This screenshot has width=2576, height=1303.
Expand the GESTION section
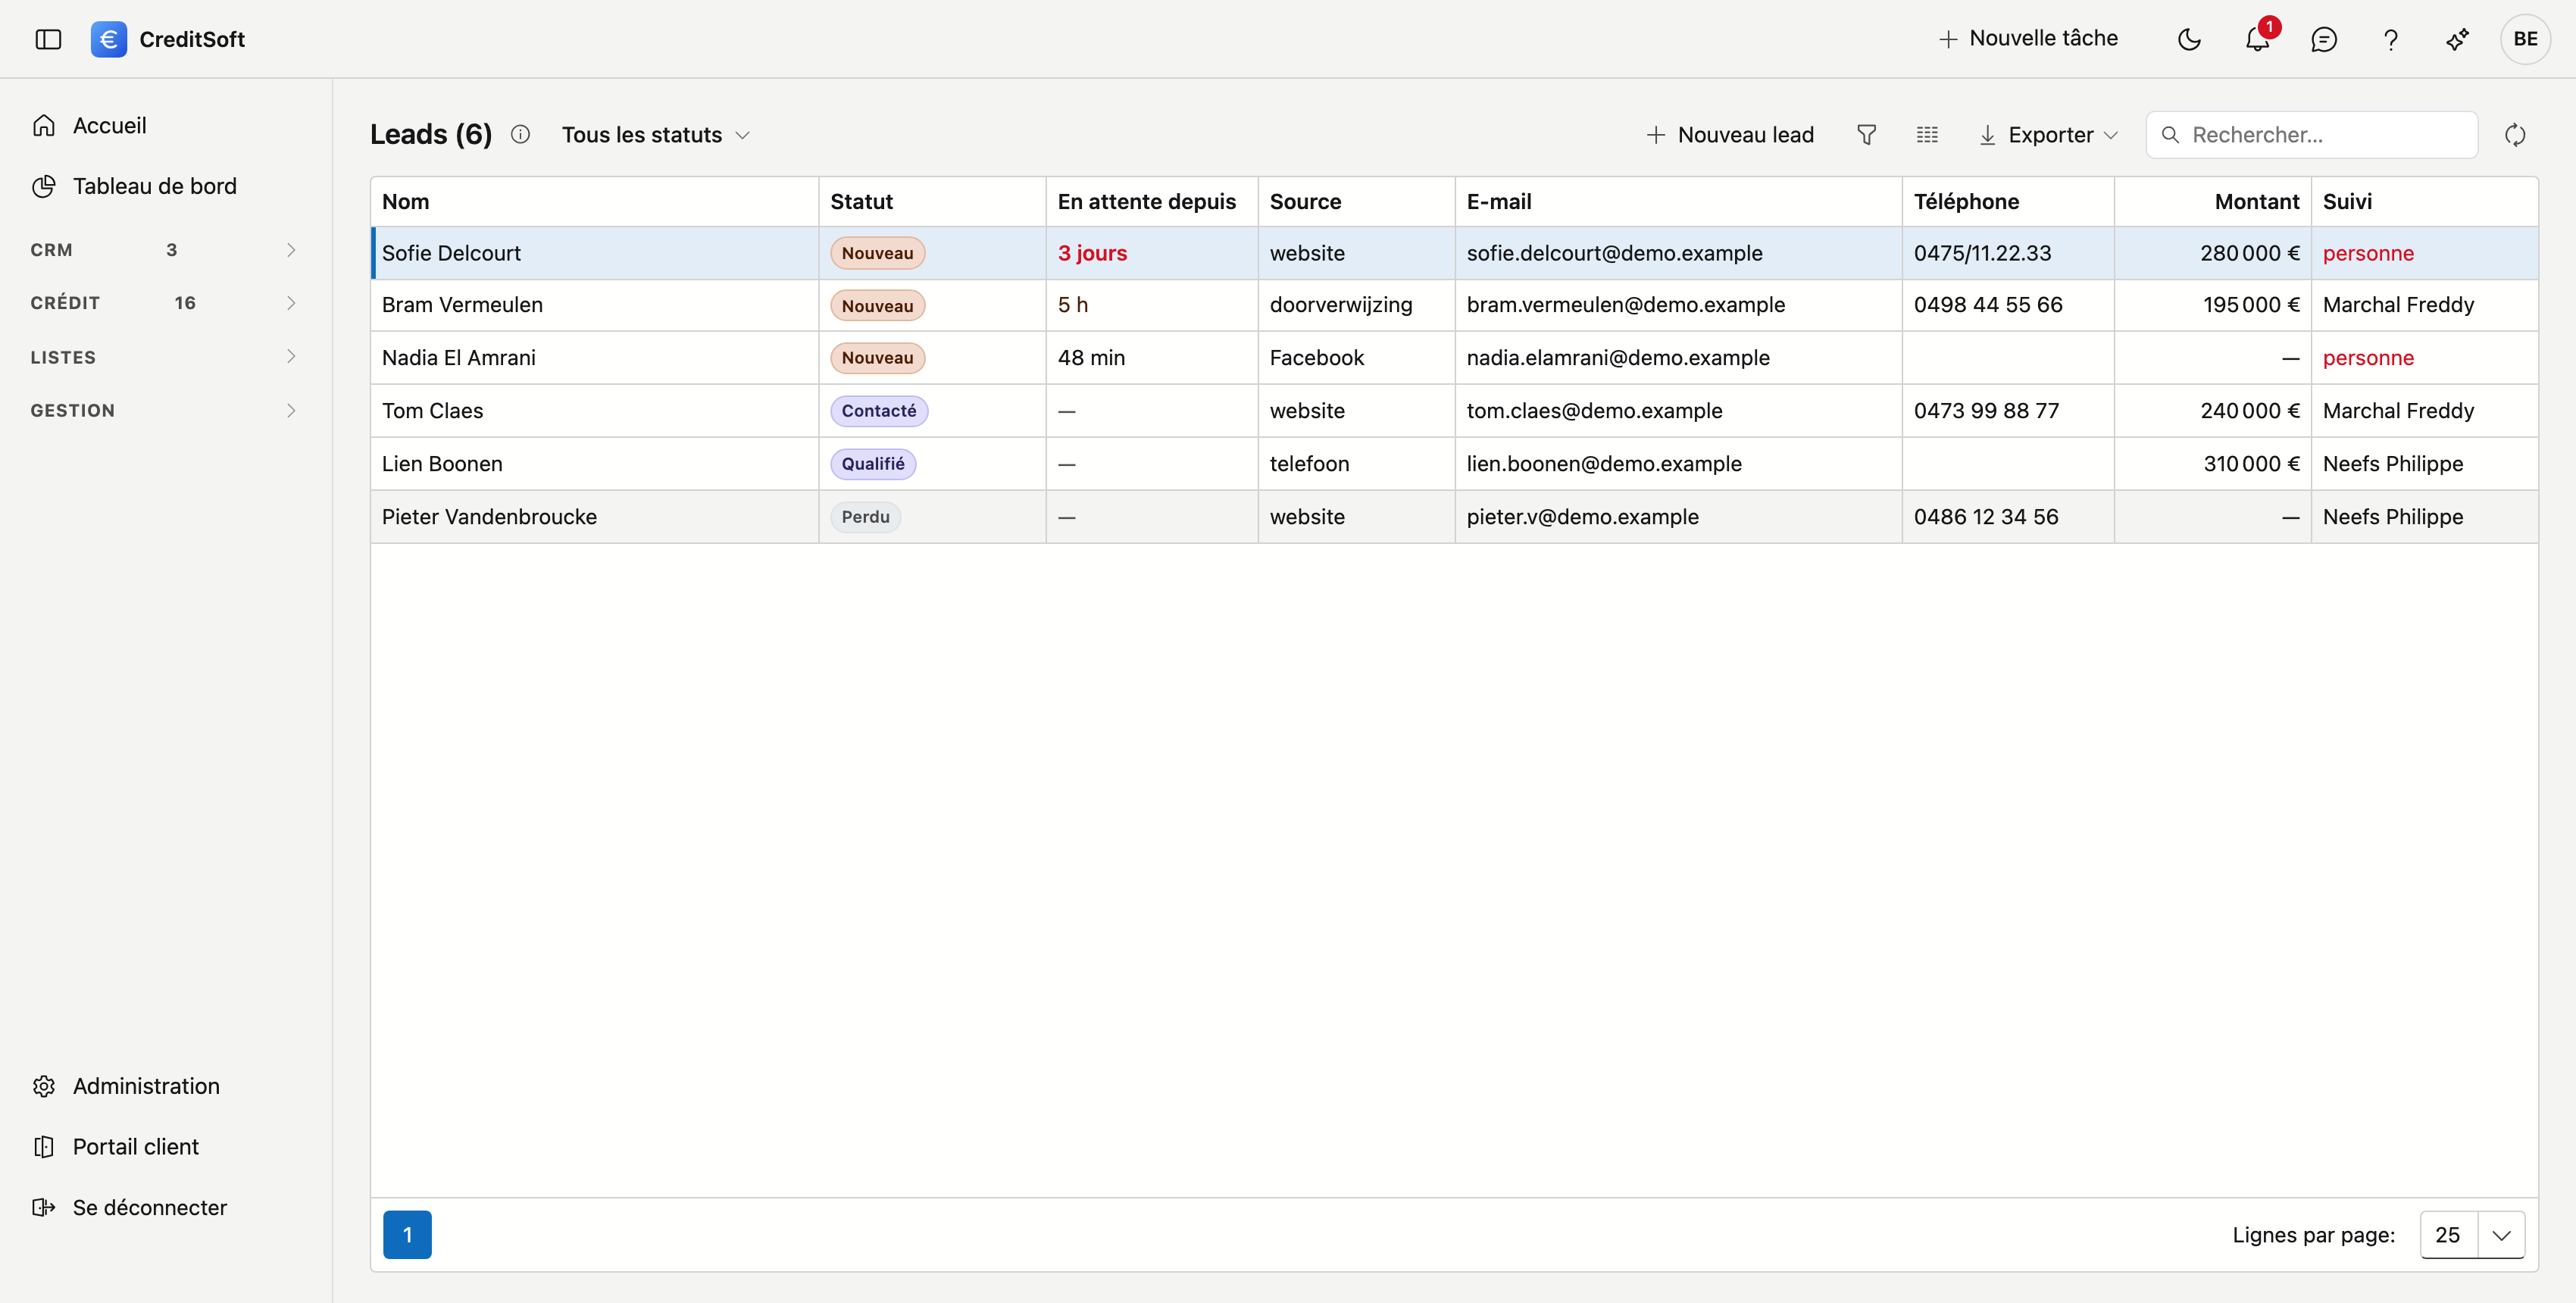[x=165, y=410]
